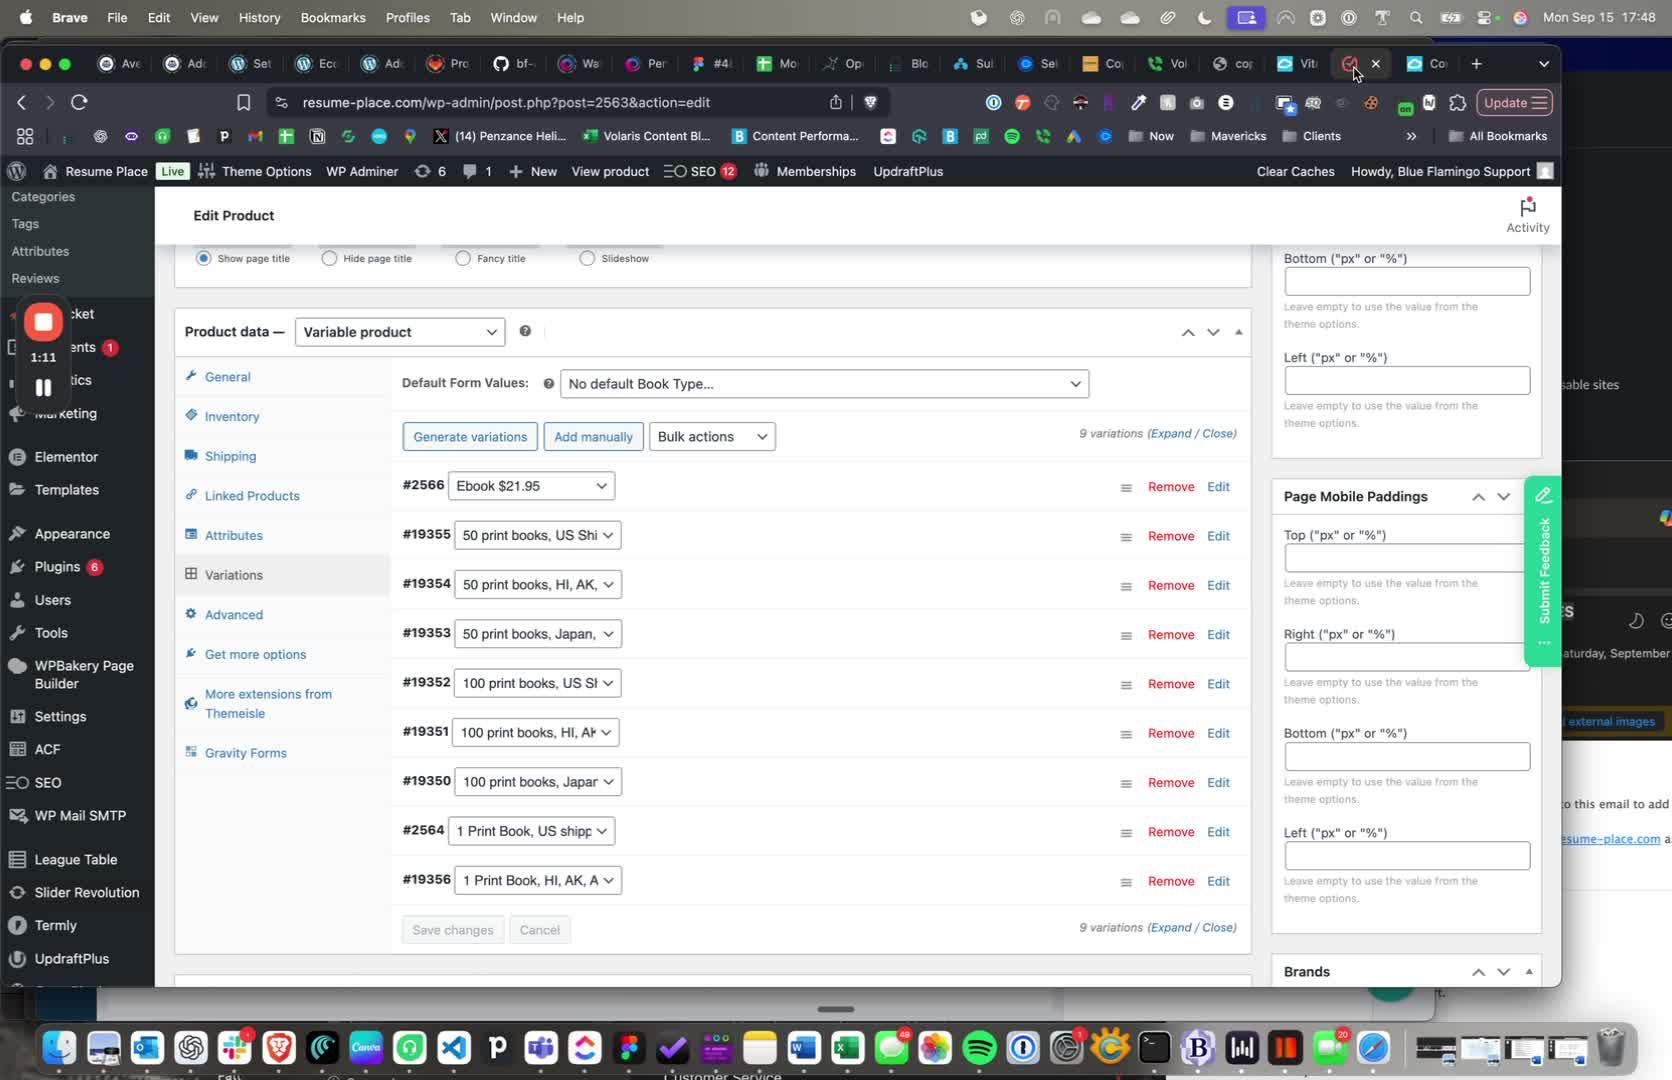This screenshot has width=1672, height=1080.
Task: Open the Plugins menu in the sidebar
Action: (x=57, y=567)
